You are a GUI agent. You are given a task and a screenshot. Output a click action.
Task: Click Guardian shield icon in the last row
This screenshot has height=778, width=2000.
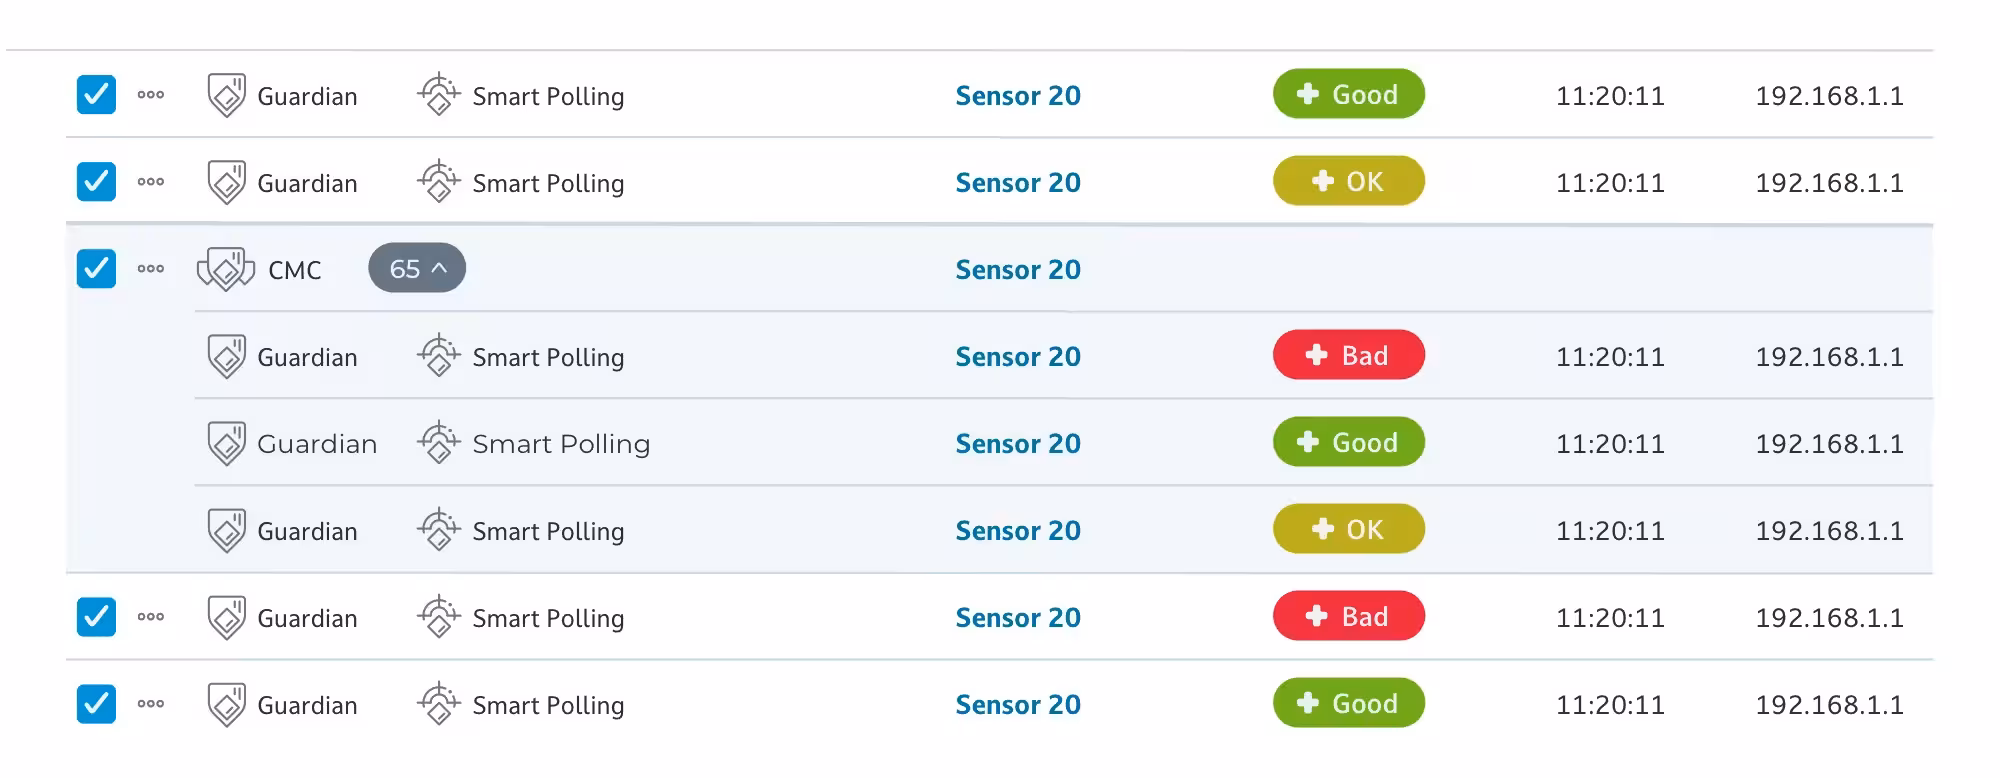coord(226,704)
